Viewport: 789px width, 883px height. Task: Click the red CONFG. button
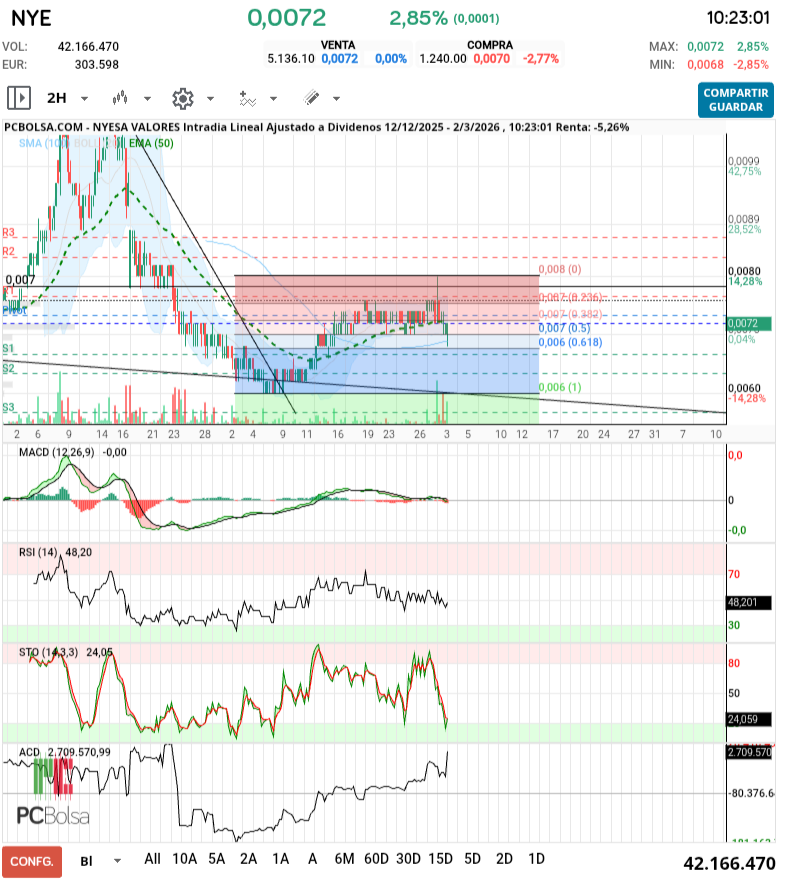coord(31,861)
